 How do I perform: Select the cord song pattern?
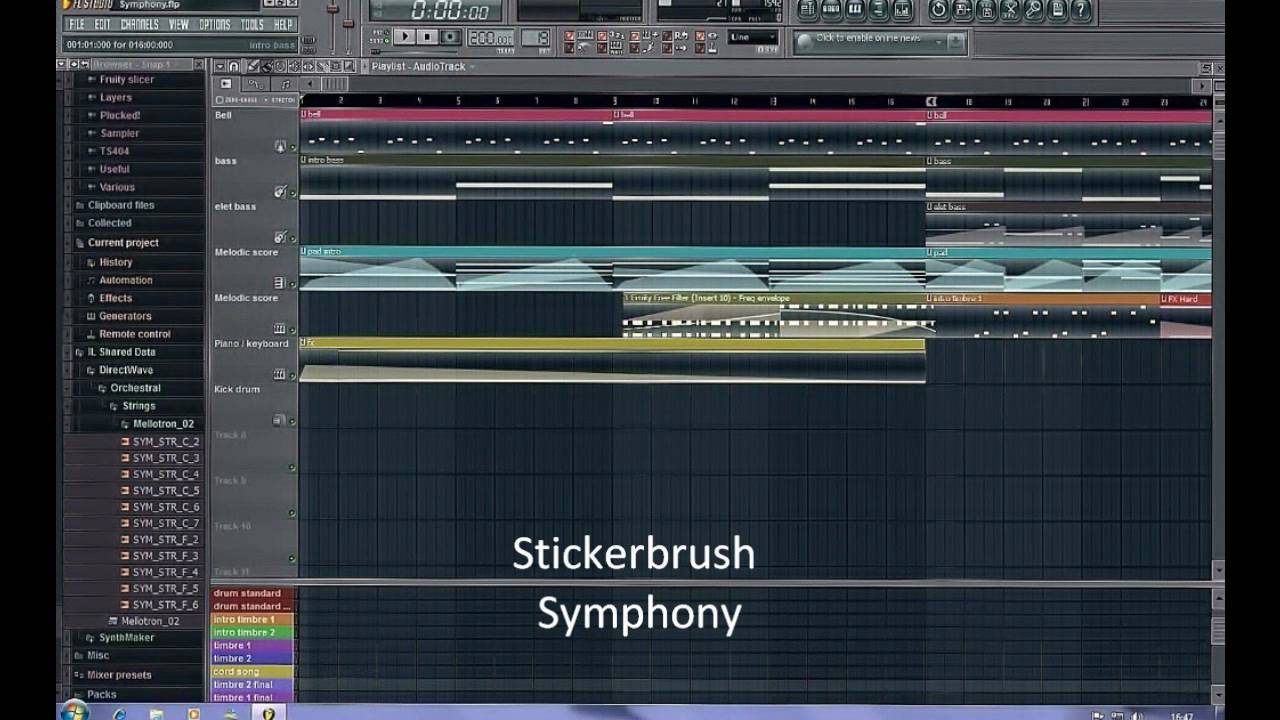252,671
